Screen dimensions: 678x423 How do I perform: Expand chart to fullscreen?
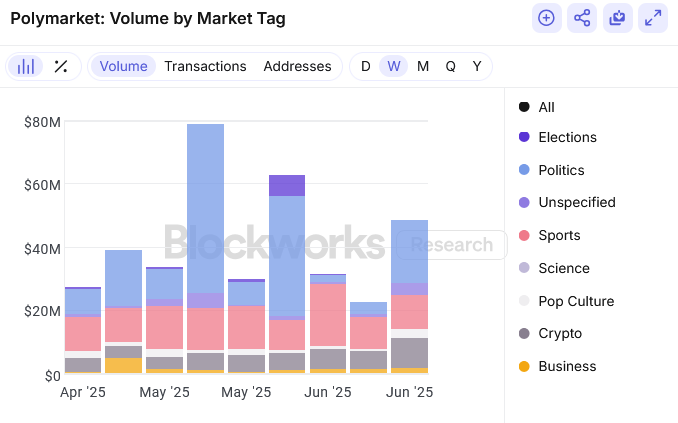(653, 18)
